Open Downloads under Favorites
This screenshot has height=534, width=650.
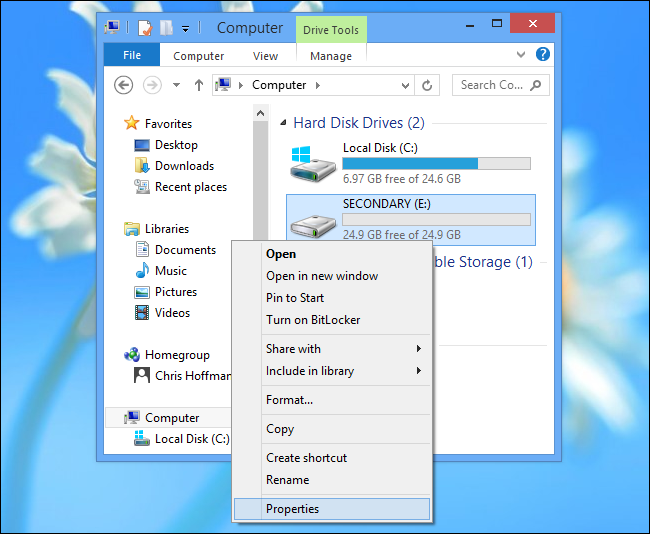[184, 166]
